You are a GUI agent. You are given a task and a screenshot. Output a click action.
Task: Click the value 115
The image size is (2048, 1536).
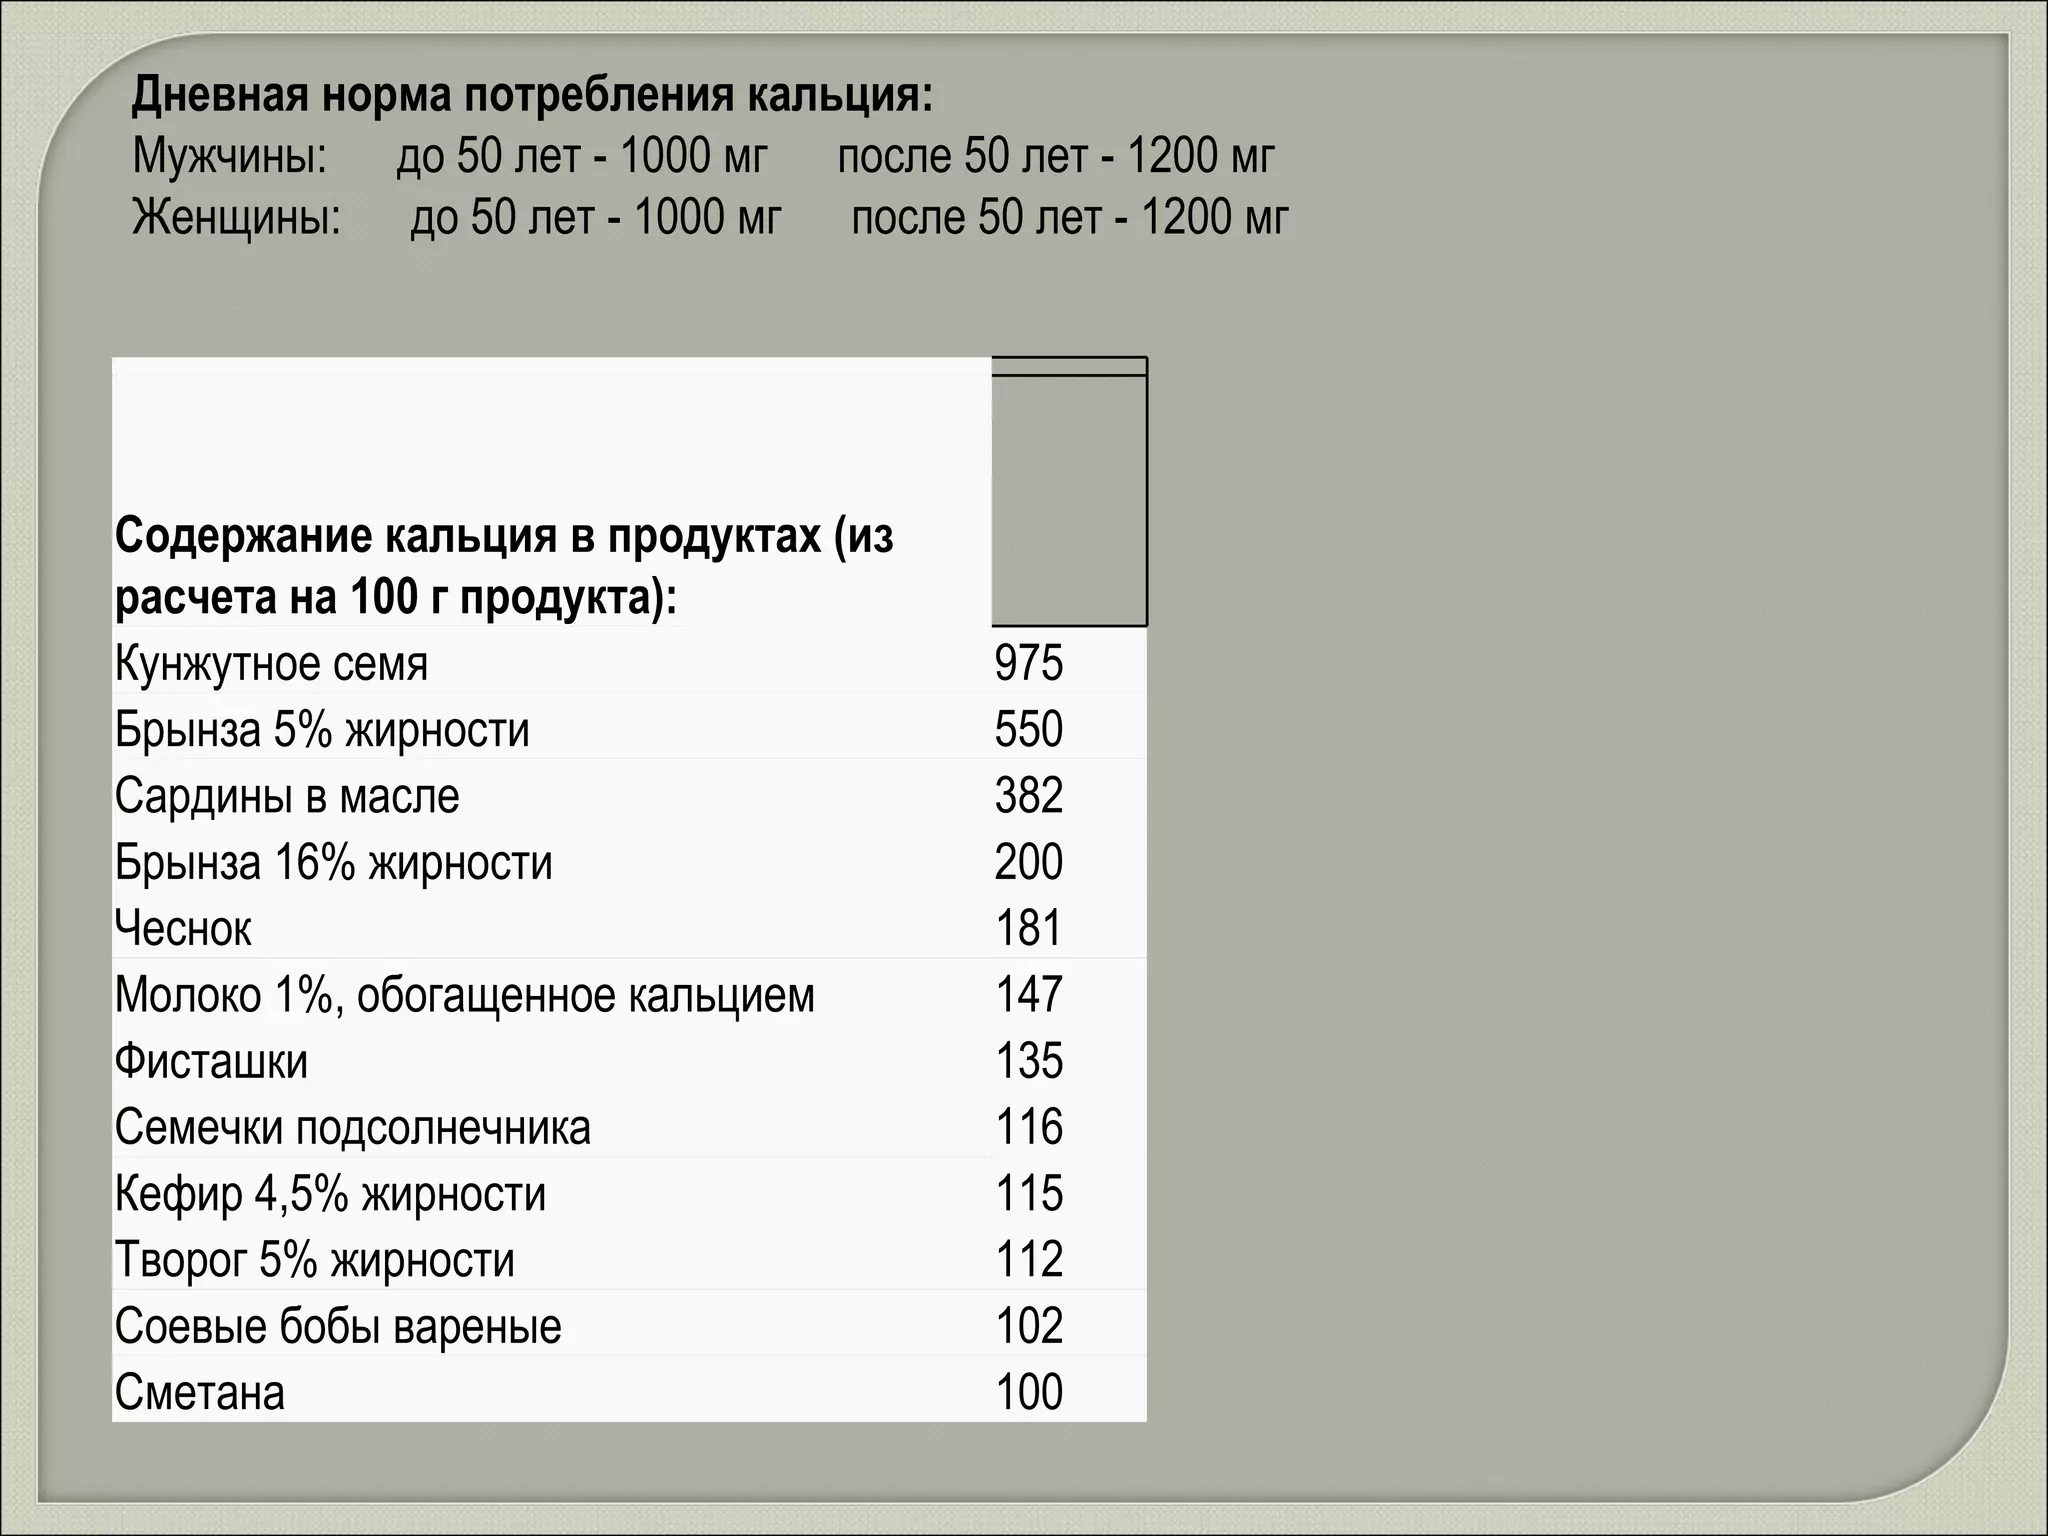click(x=1029, y=1194)
